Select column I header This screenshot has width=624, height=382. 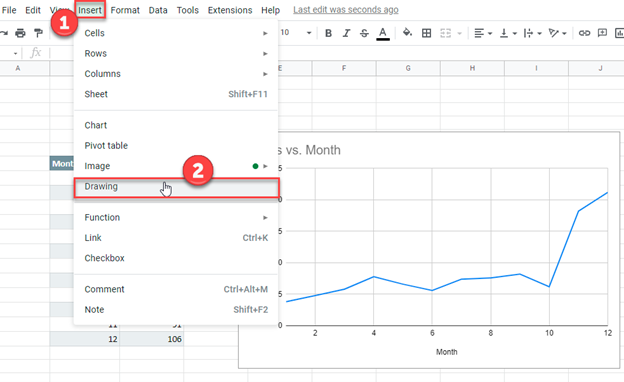point(536,68)
